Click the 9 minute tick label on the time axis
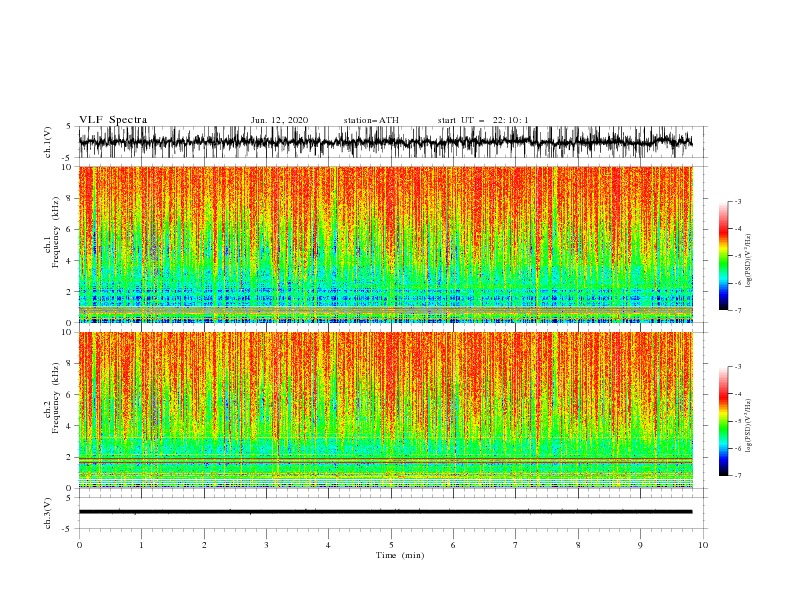Viewport: 792px width, 612px height. [x=640, y=545]
